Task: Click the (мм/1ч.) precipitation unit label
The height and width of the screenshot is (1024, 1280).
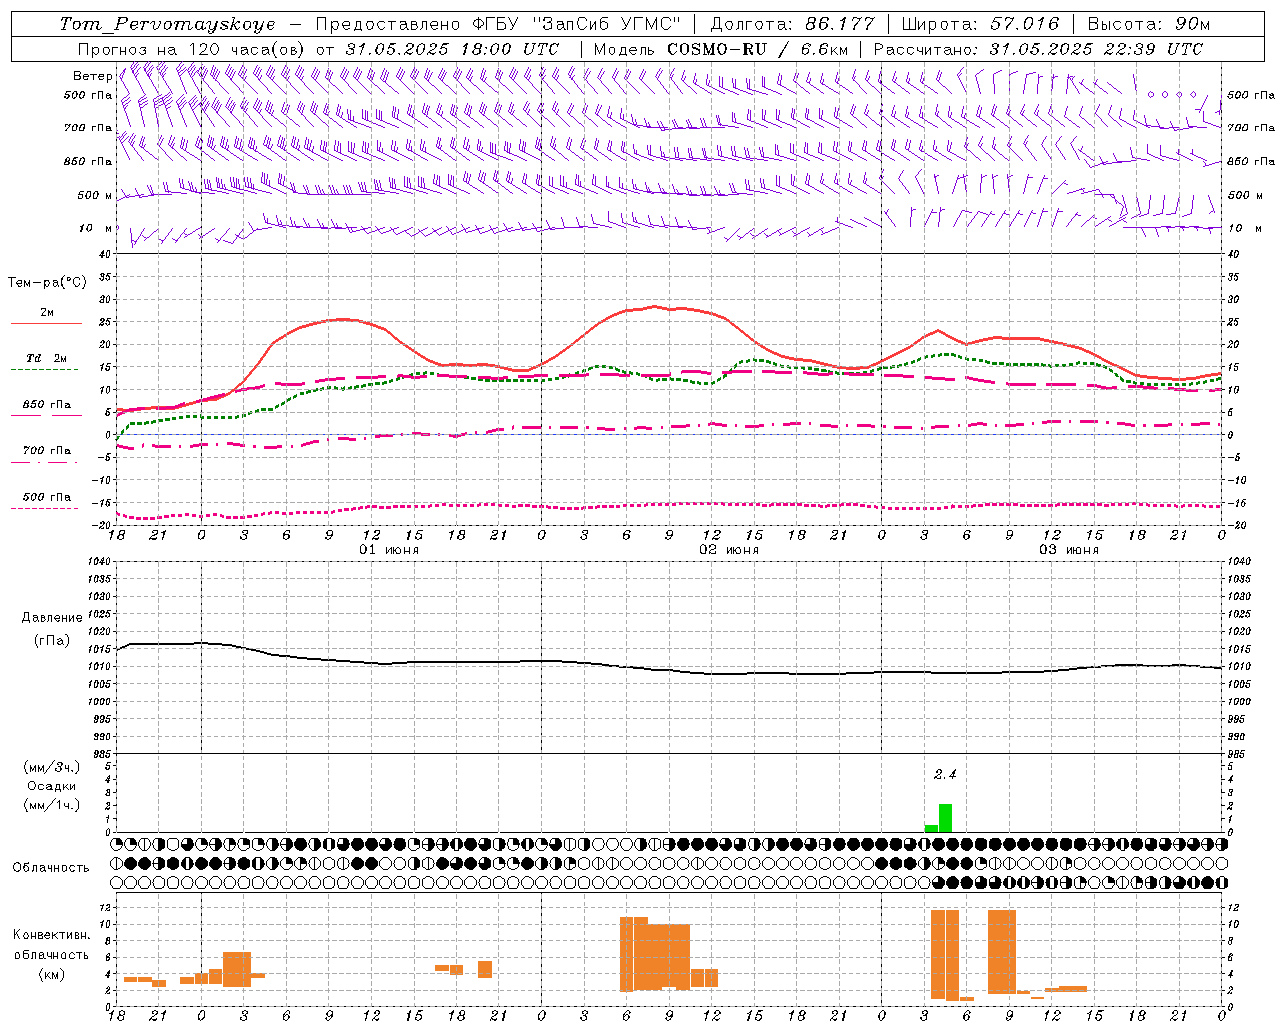Action: click(52, 805)
